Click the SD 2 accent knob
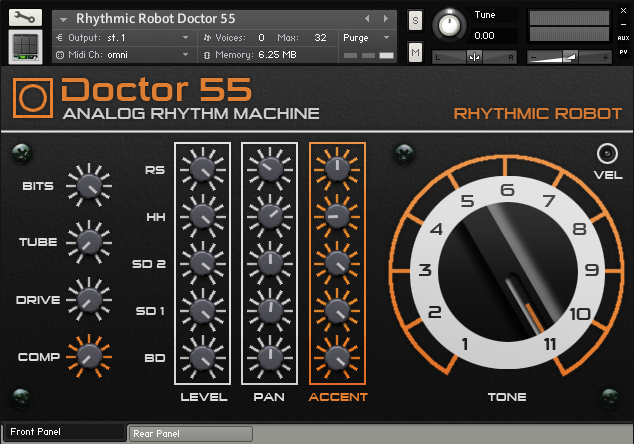 click(337, 264)
